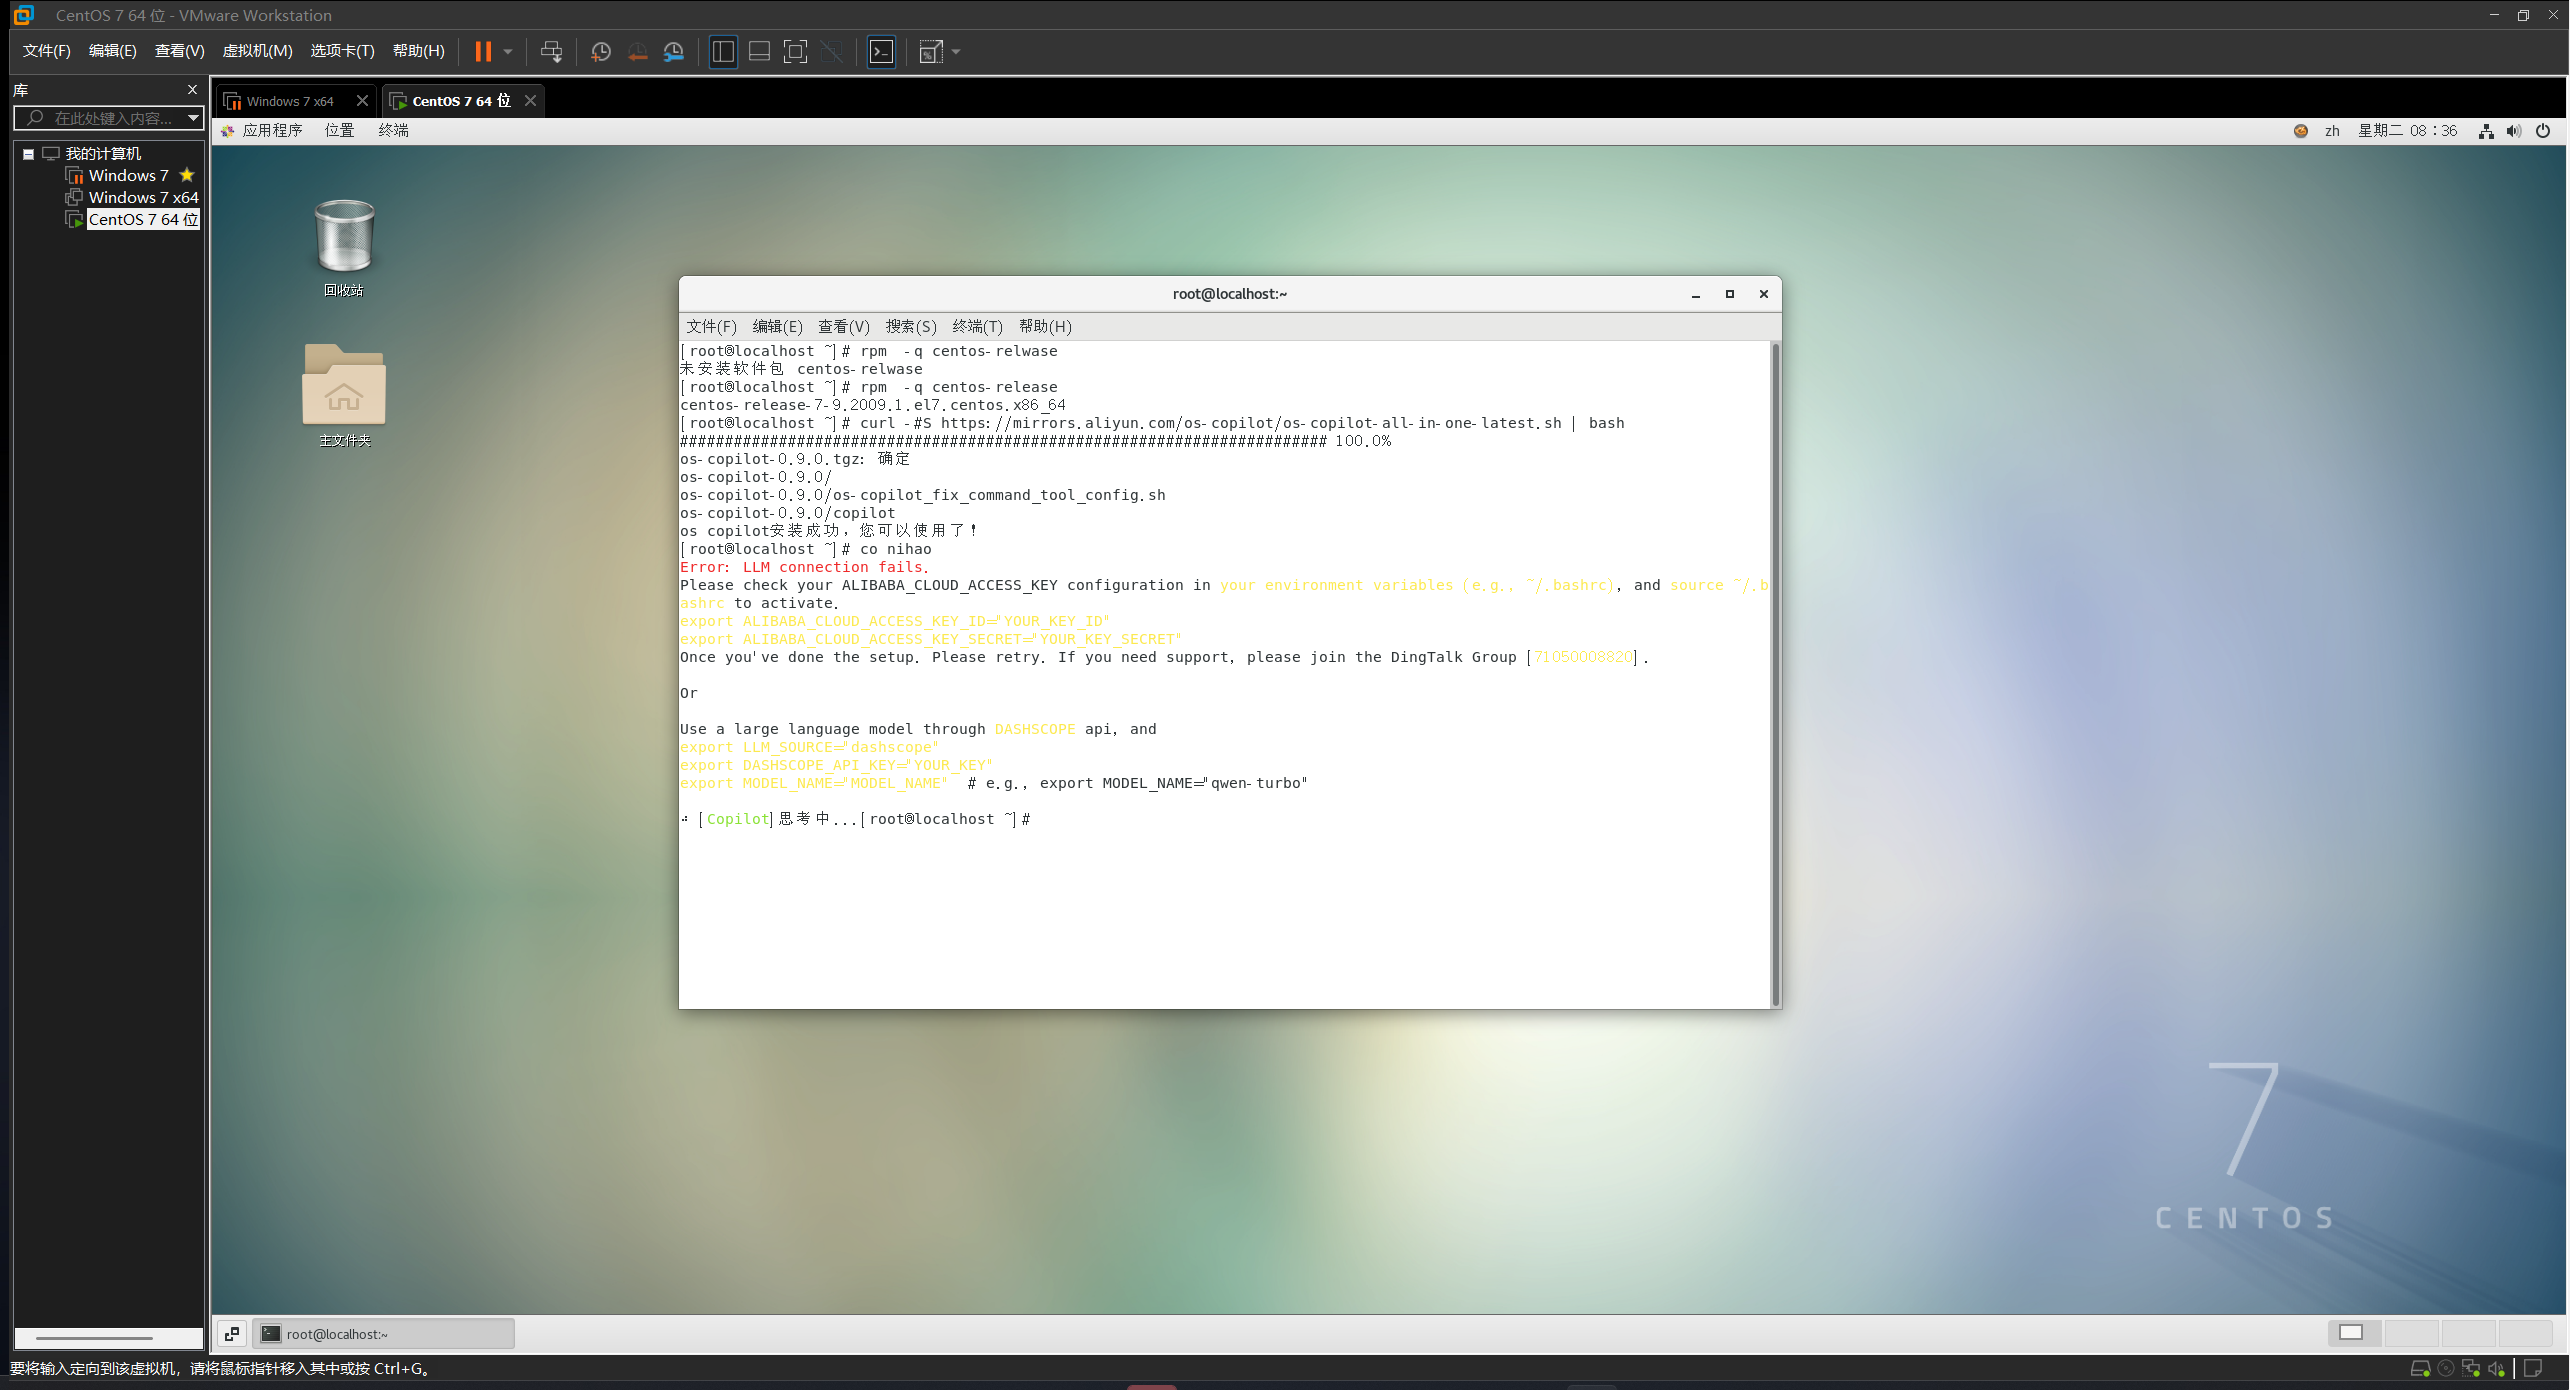Click the power icon in CentOS top bar
The image size is (2570, 1390).
2543,131
